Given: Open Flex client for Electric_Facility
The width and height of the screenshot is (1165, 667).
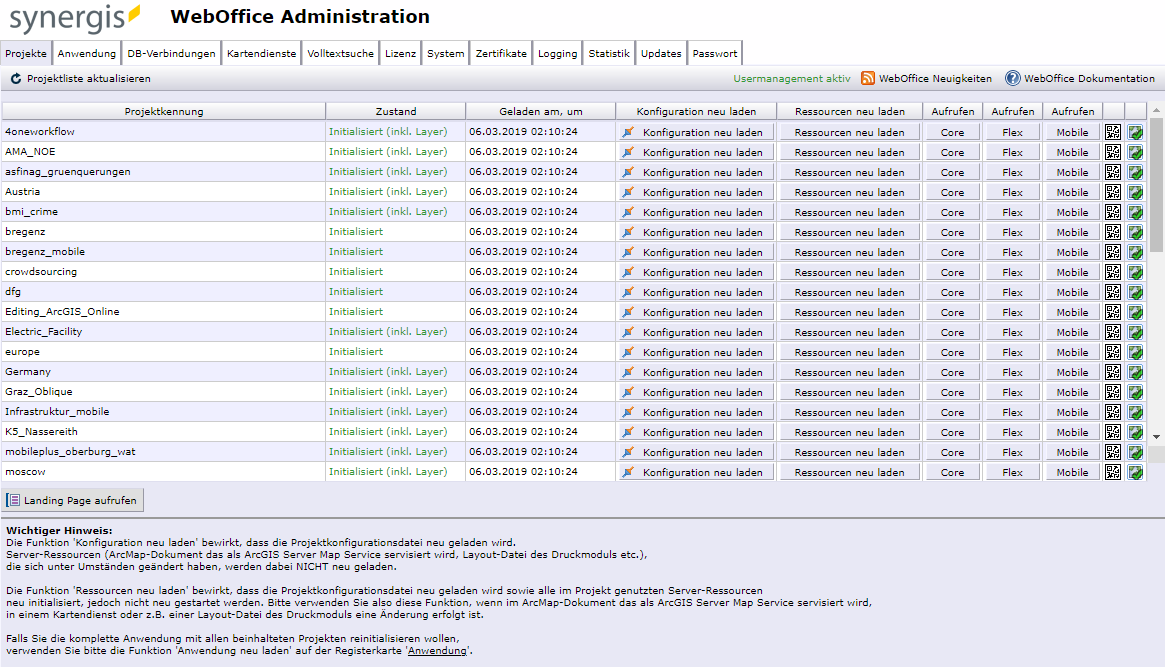Looking at the screenshot, I should point(1012,331).
